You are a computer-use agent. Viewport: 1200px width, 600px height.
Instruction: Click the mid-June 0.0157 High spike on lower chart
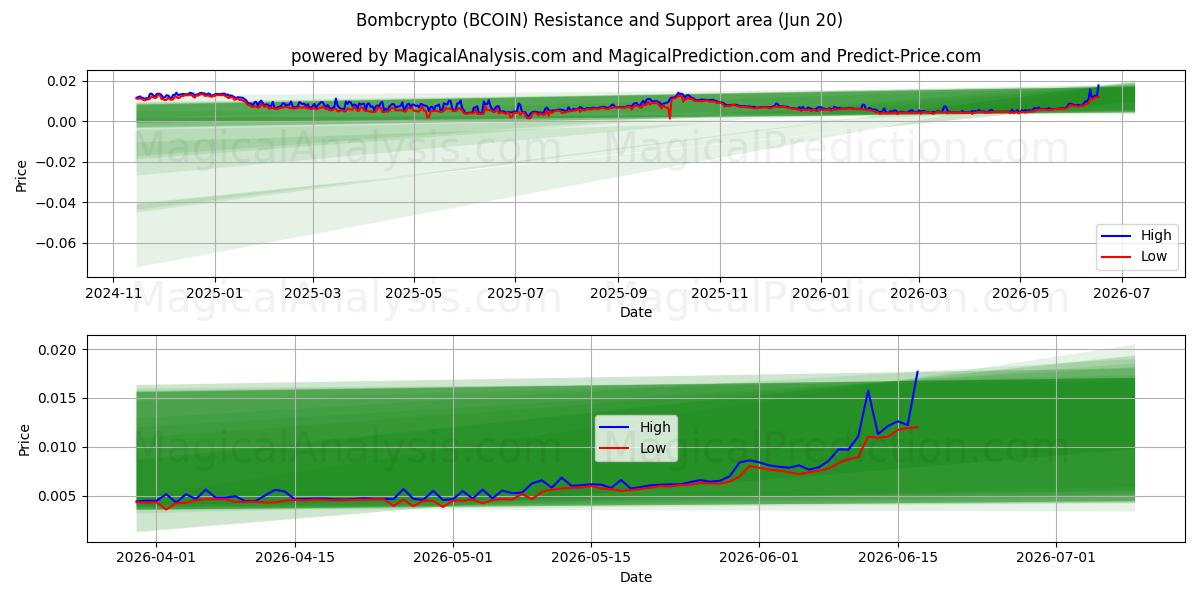coord(868,391)
